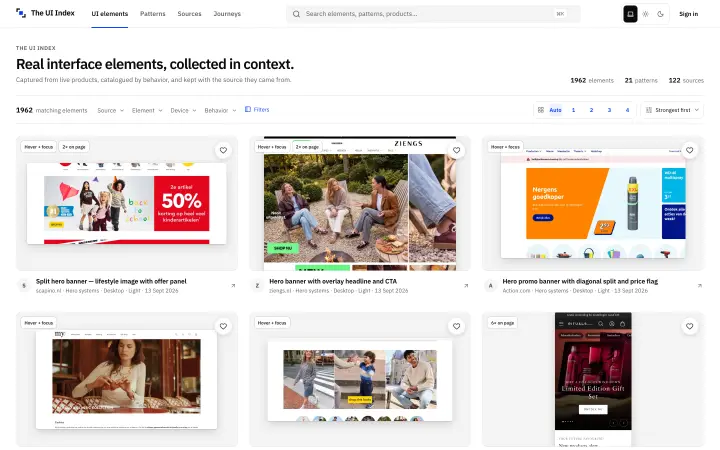Screen dimensions: 720x450
Task: Set grid to 1 column
Action: coord(573,110)
